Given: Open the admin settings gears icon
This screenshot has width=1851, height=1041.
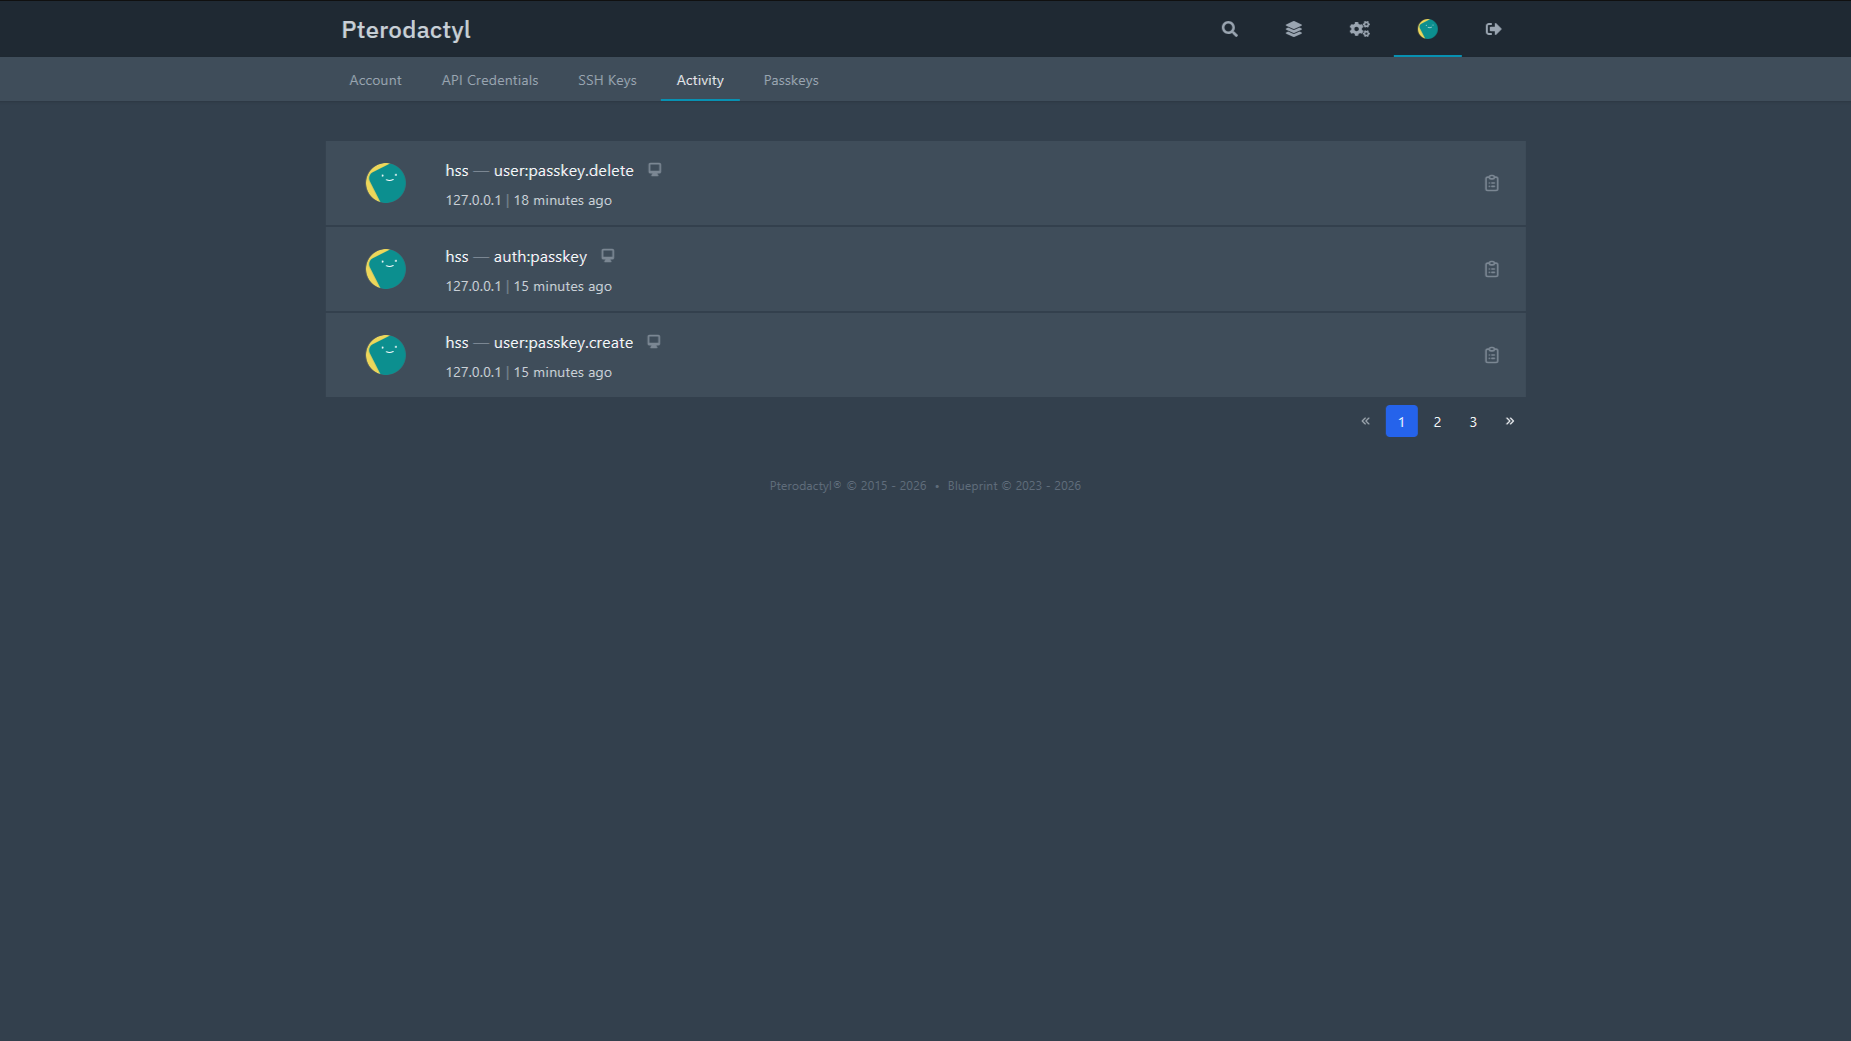Looking at the screenshot, I should pos(1359,29).
